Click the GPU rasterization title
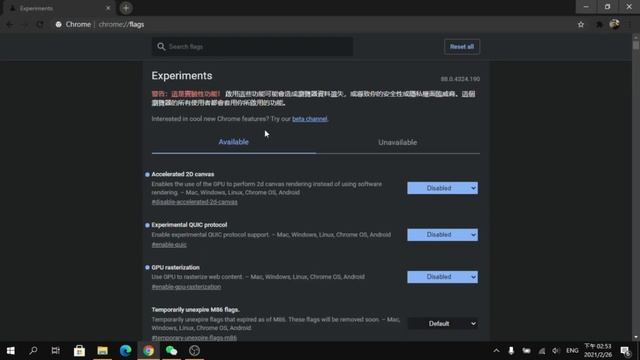 [x=175, y=267]
